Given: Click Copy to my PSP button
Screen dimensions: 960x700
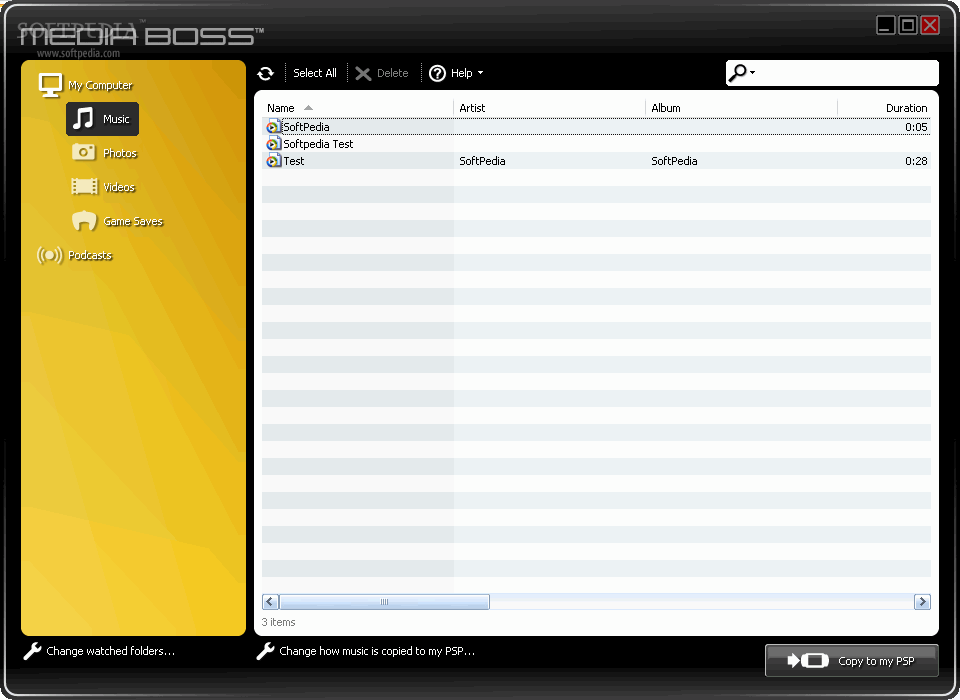Looking at the screenshot, I should click(x=852, y=660).
